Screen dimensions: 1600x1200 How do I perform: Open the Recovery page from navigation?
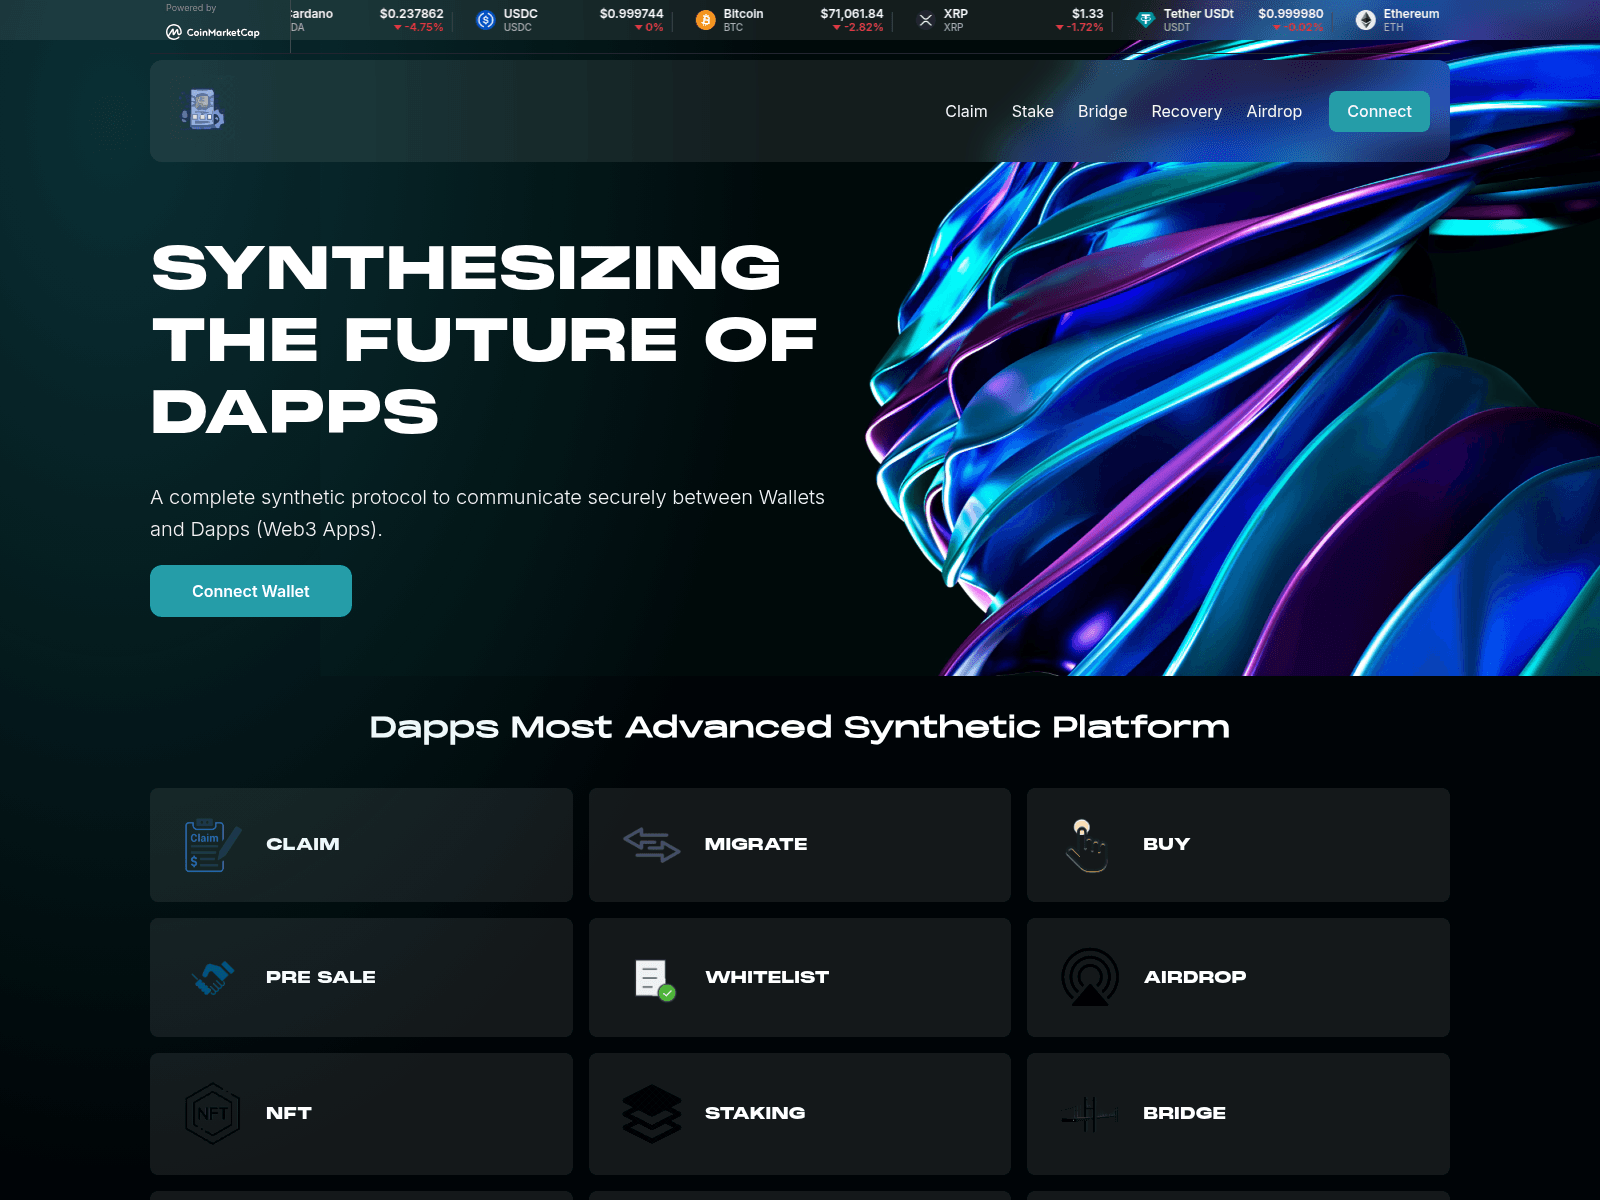click(x=1186, y=111)
